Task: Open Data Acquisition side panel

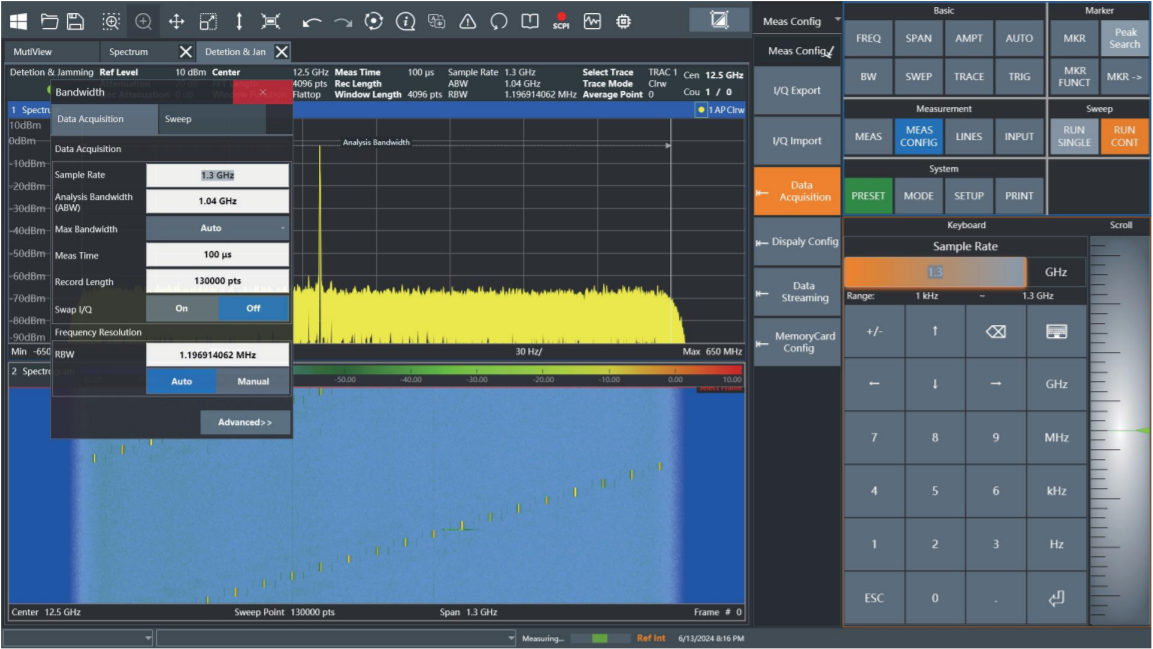Action: (x=797, y=191)
